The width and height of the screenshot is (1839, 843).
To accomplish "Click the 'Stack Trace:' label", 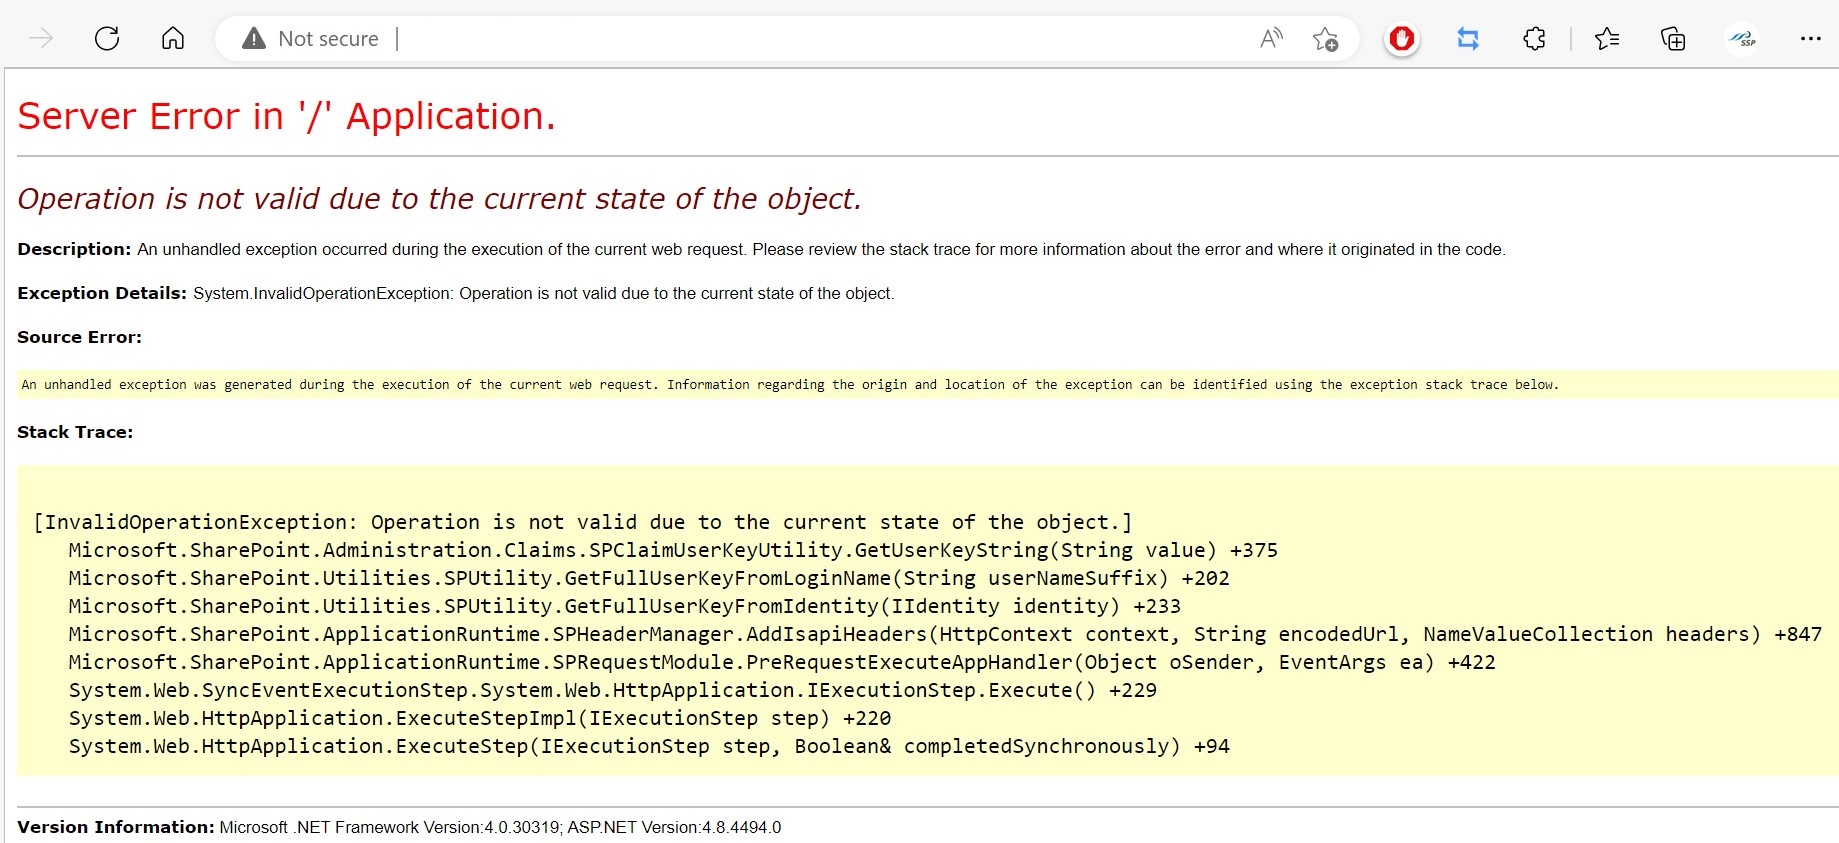I will pos(75,432).
